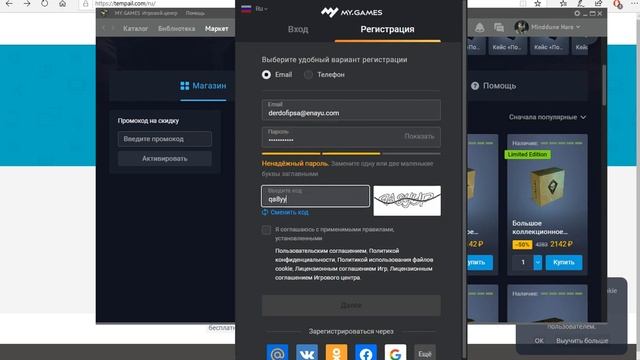Screen dimensions: 640x360
Task: Click the Магазин grid icon
Action: [x=184, y=86]
